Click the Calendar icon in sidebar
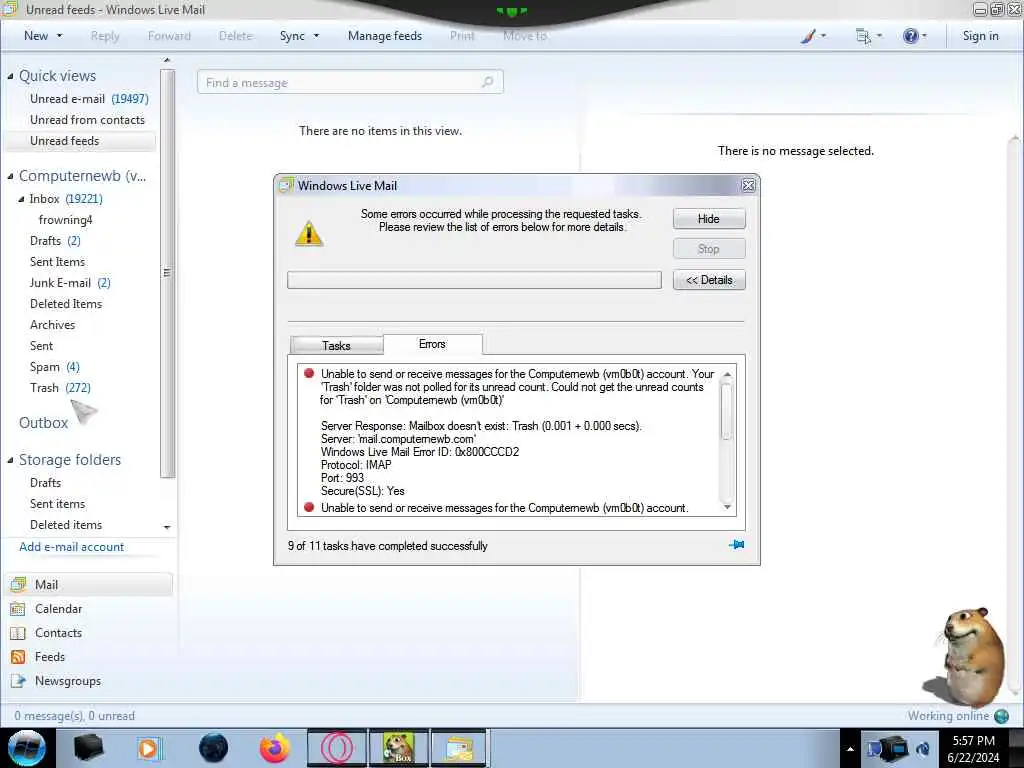Screen dimensions: 1024x768 tap(18, 609)
